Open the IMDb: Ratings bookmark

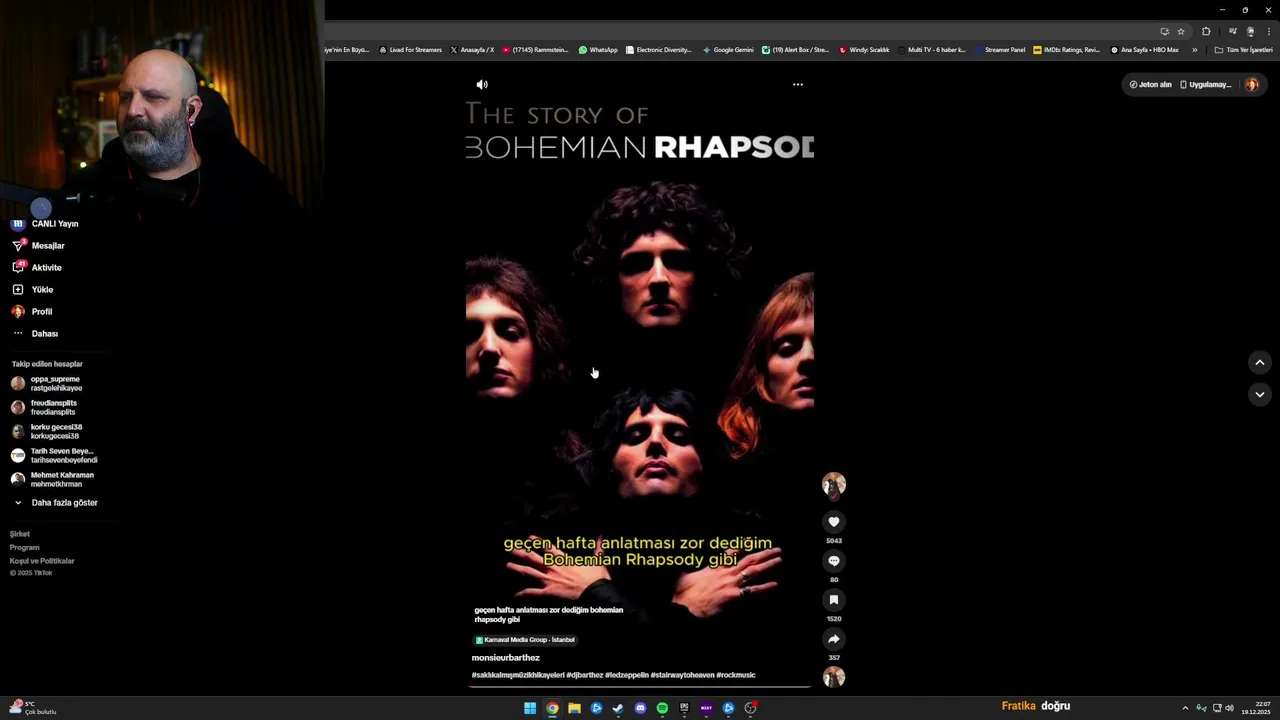coord(1067,50)
